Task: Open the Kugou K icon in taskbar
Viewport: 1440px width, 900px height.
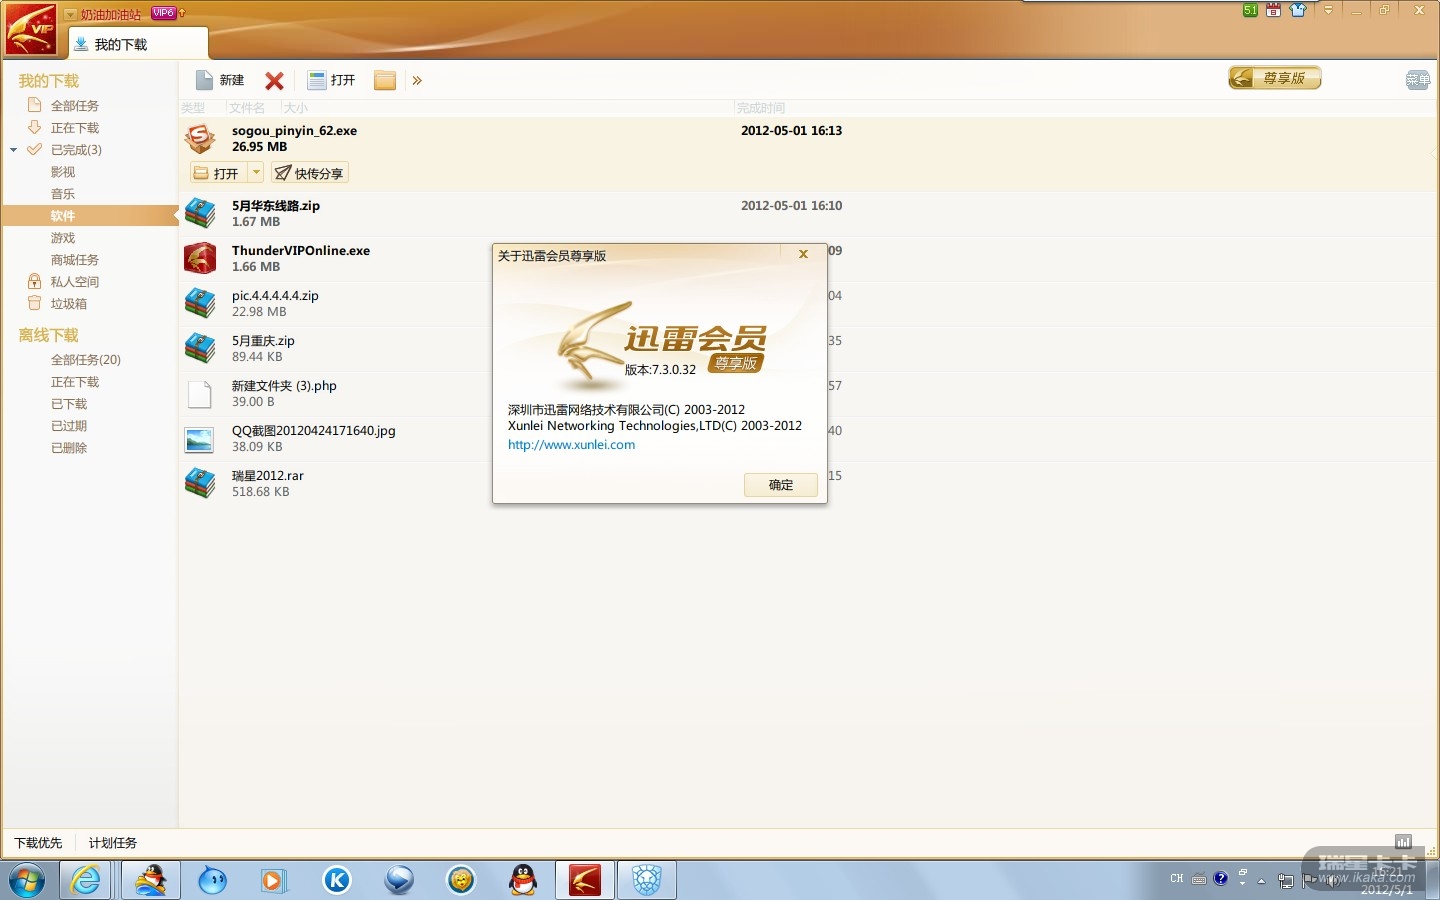Action: (337, 880)
